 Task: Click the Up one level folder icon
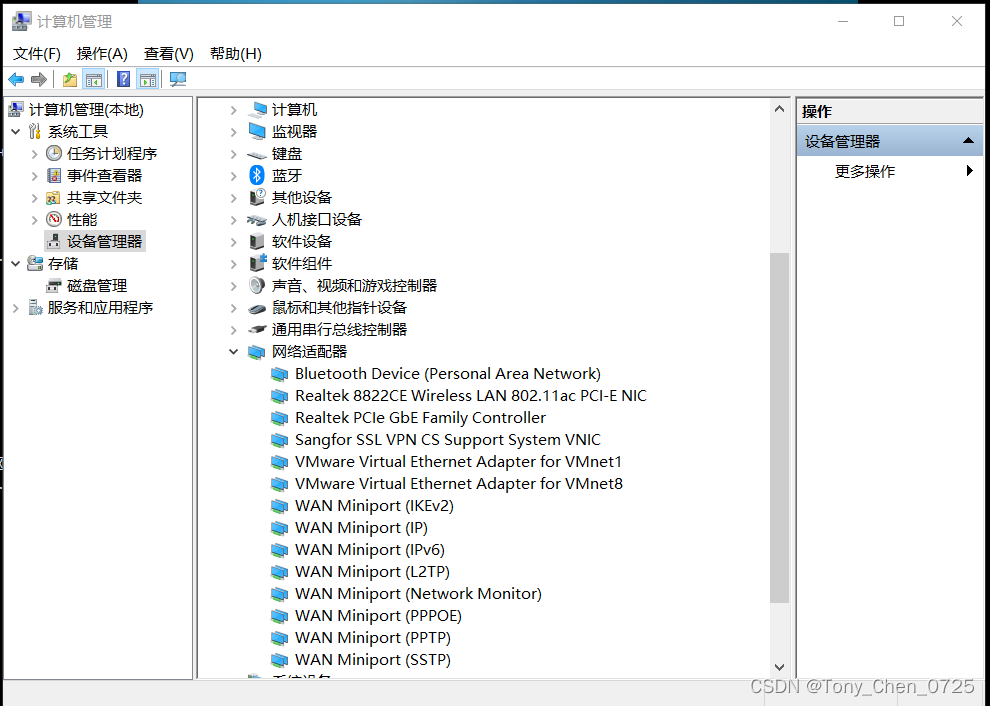coord(69,80)
